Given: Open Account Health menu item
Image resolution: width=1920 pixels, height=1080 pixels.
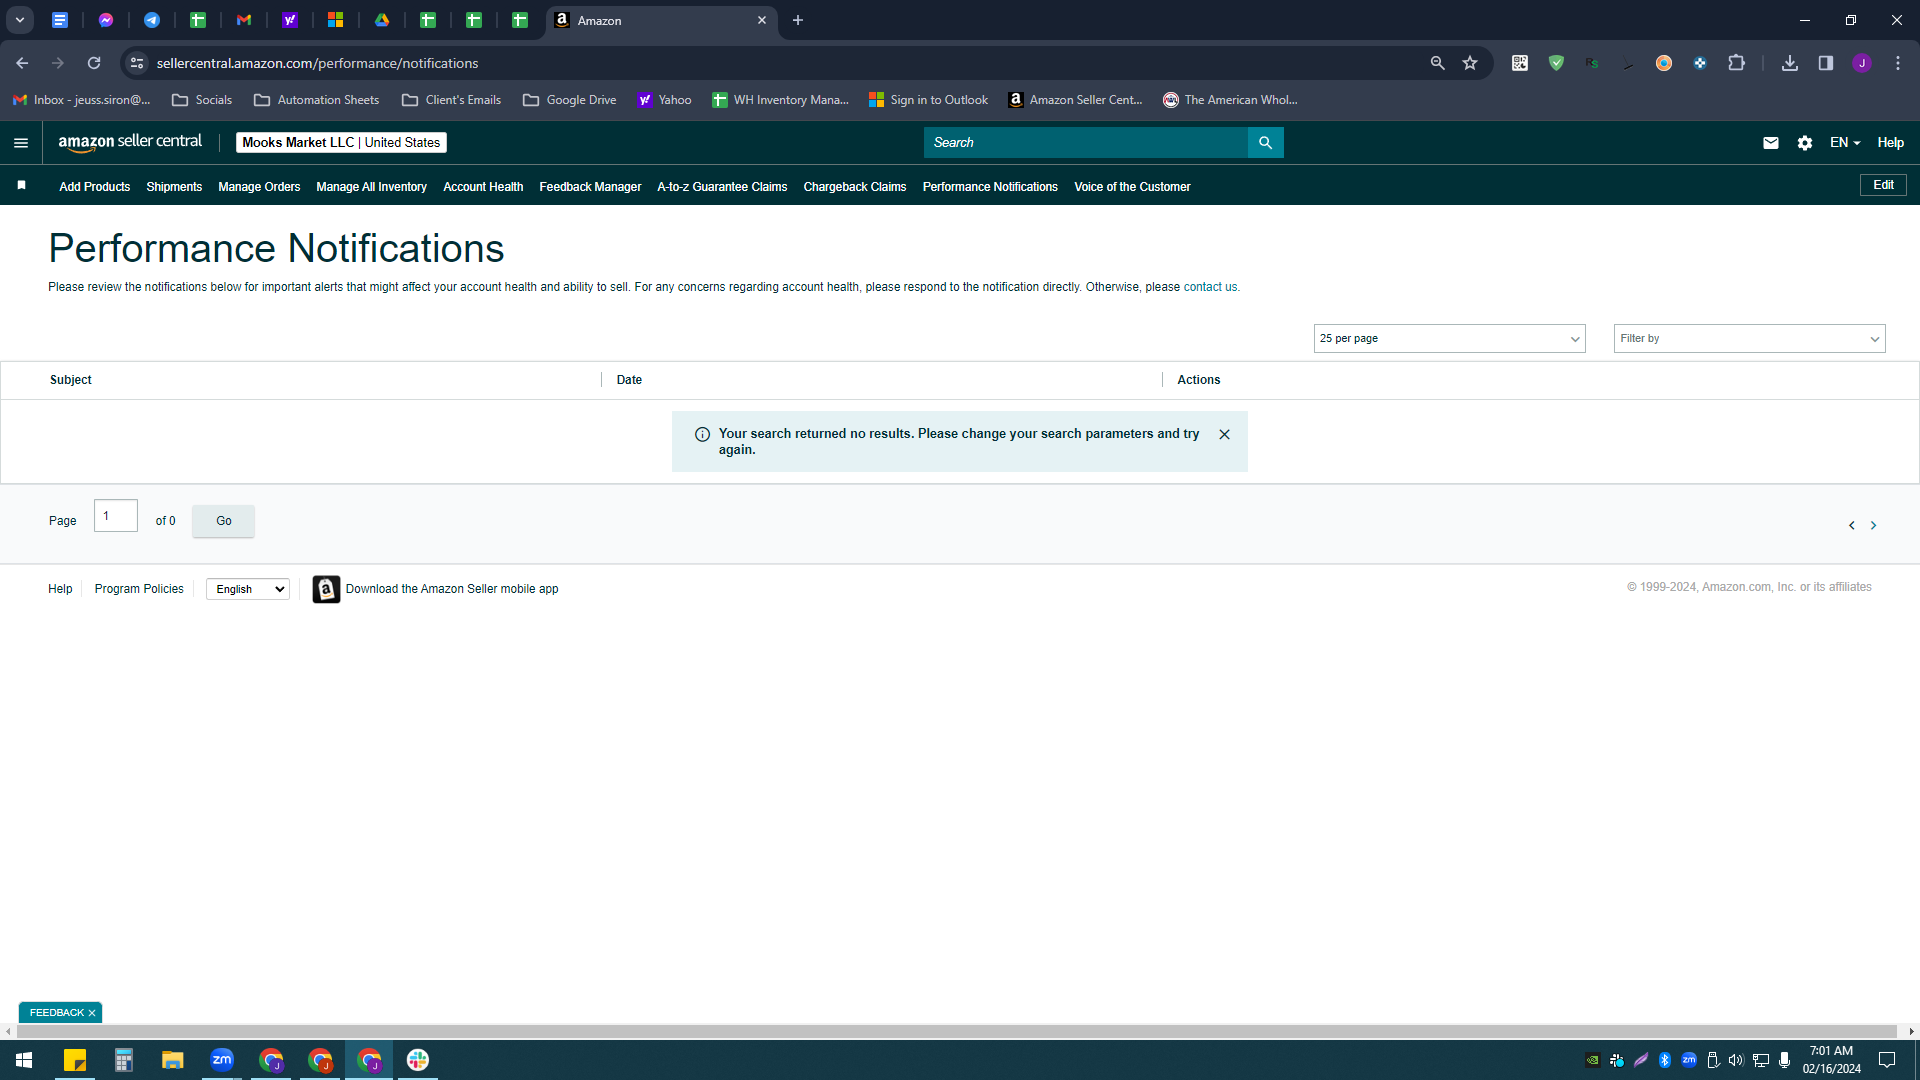Looking at the screenshot, I should pos(483,187).
